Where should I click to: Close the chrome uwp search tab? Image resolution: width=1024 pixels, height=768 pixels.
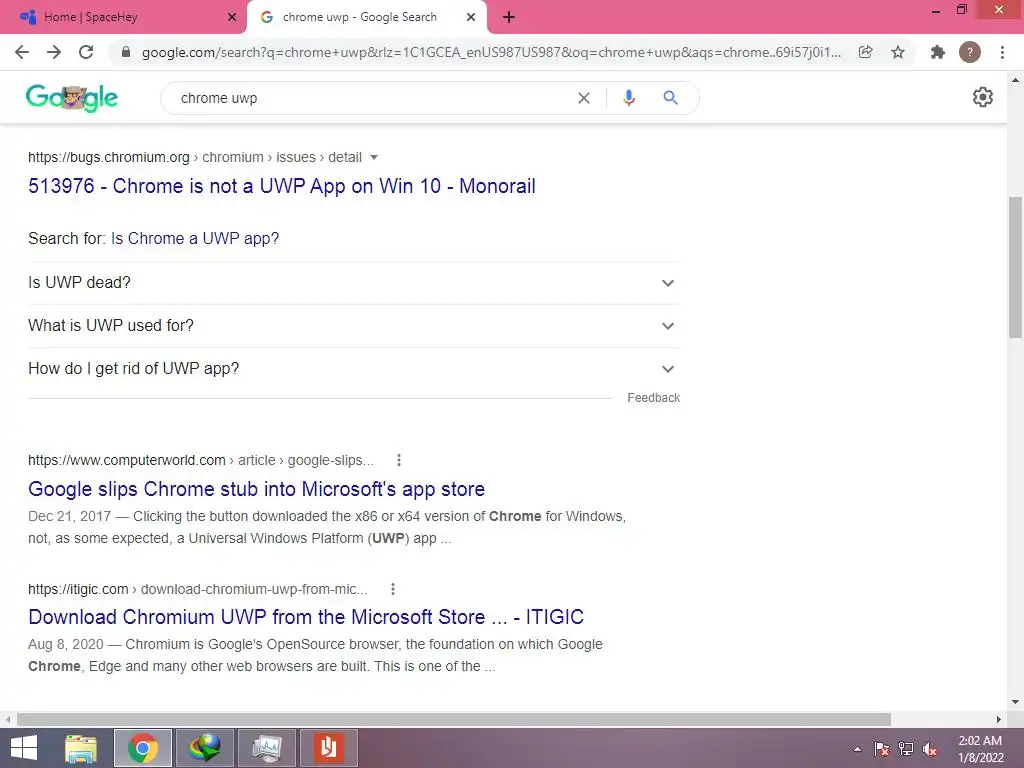click(471, 17)
